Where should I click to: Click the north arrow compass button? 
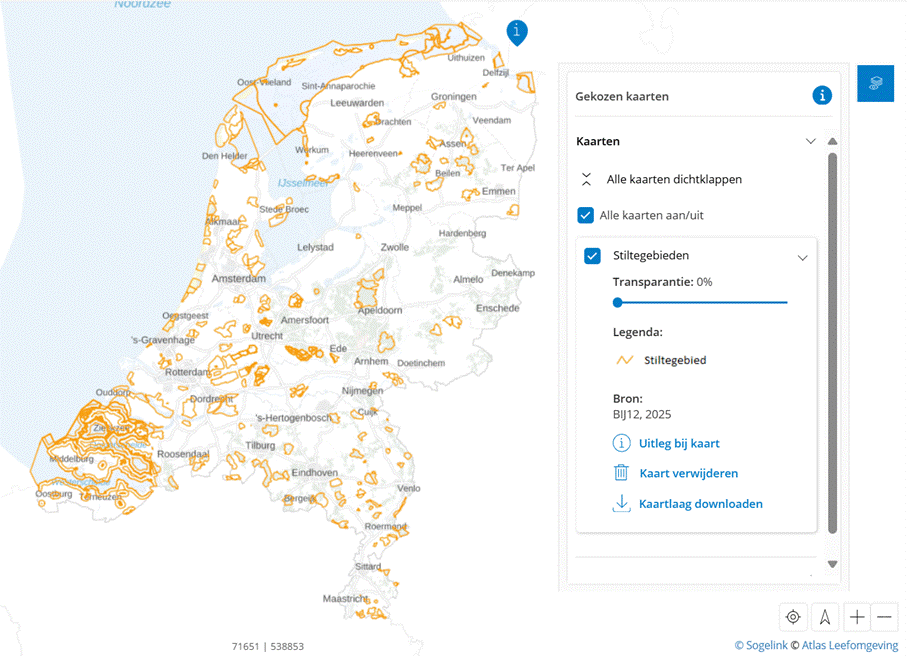[x=825, y=617]
